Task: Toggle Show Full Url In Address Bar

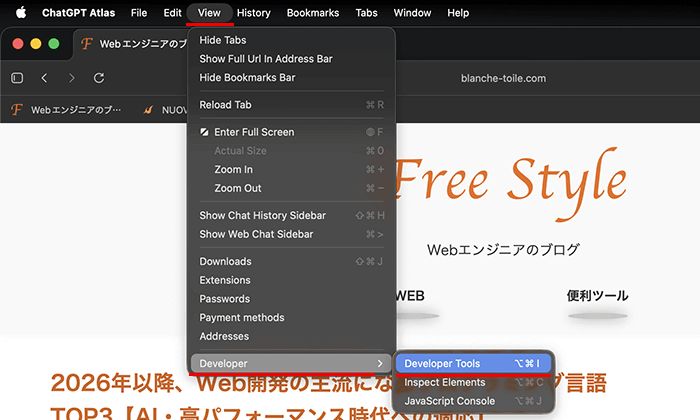Action: [x=292, y=59]
